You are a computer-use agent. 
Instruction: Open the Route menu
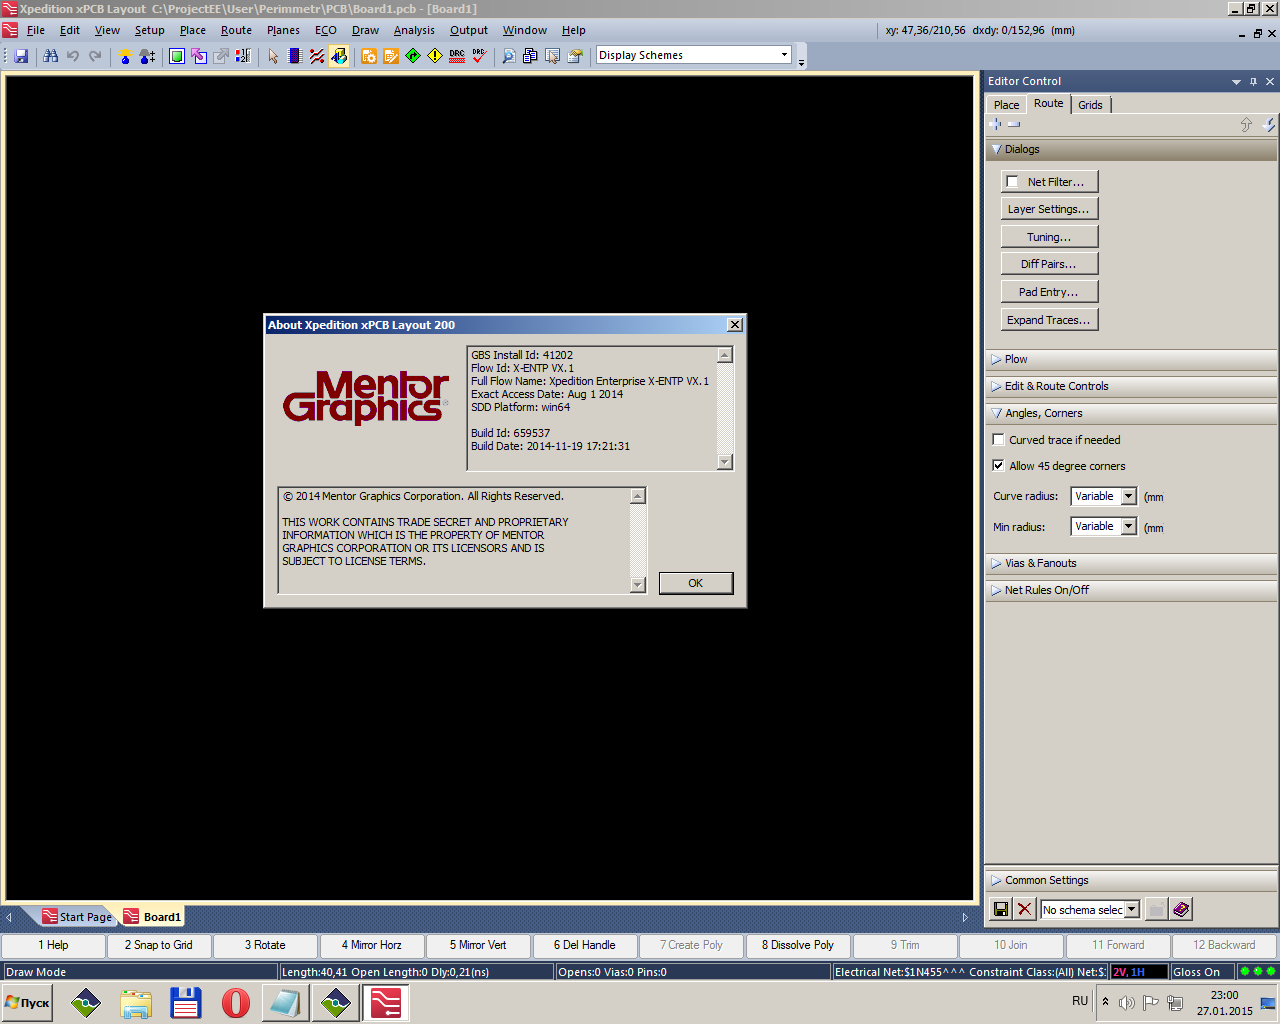(236, 30)
